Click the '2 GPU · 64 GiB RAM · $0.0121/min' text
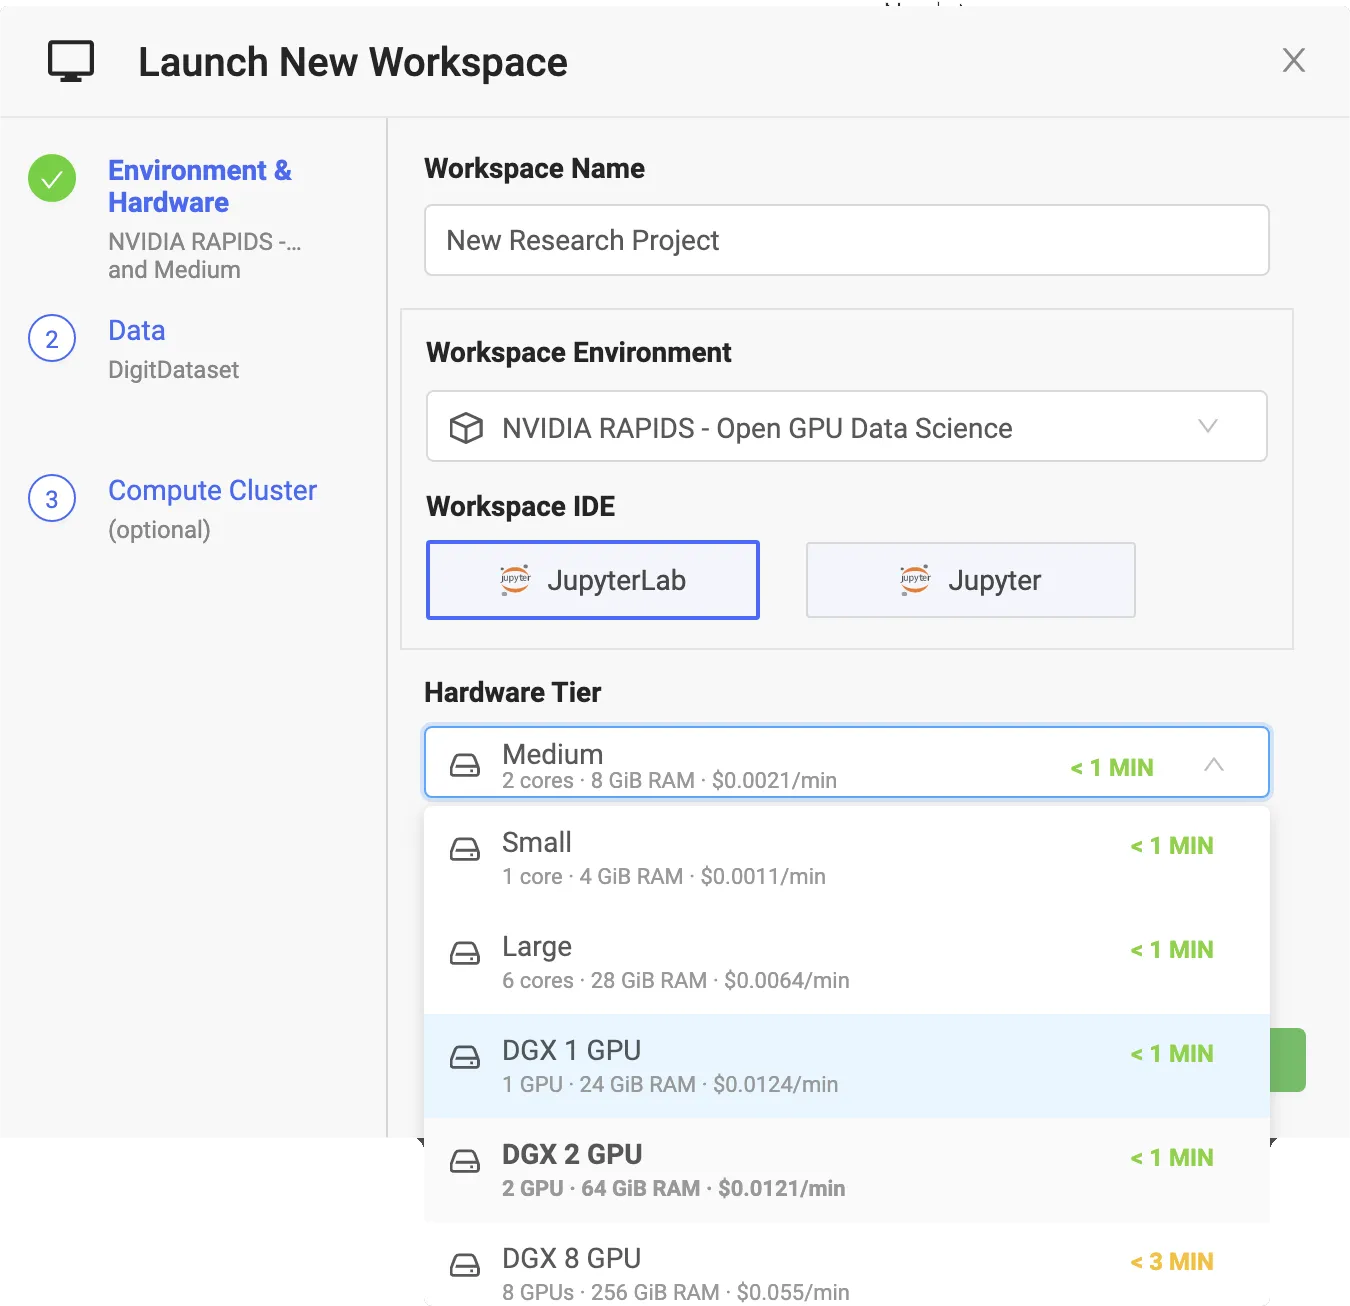 click(674, 1189)
